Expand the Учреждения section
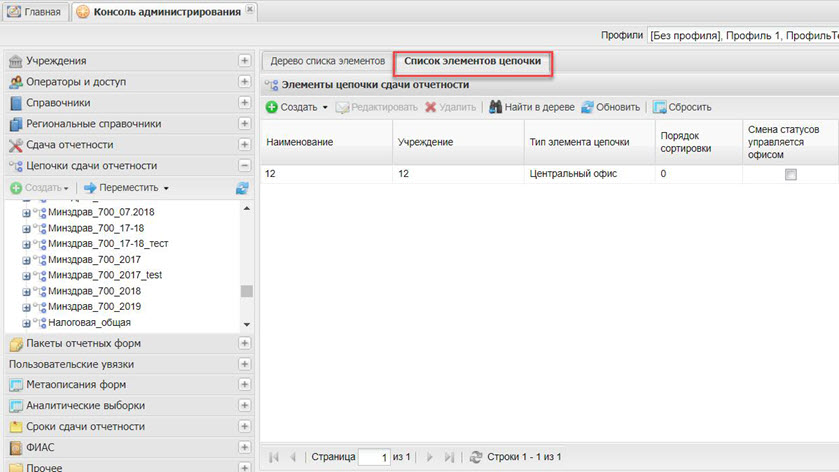839x472 pixels. (244, 61)
